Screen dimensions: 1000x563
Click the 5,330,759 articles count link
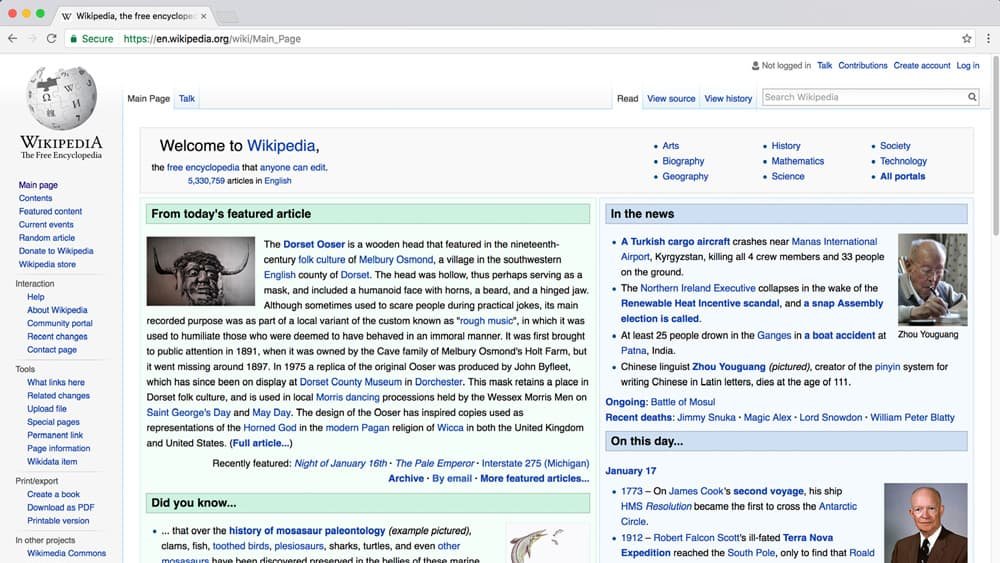tap(206, 181)
